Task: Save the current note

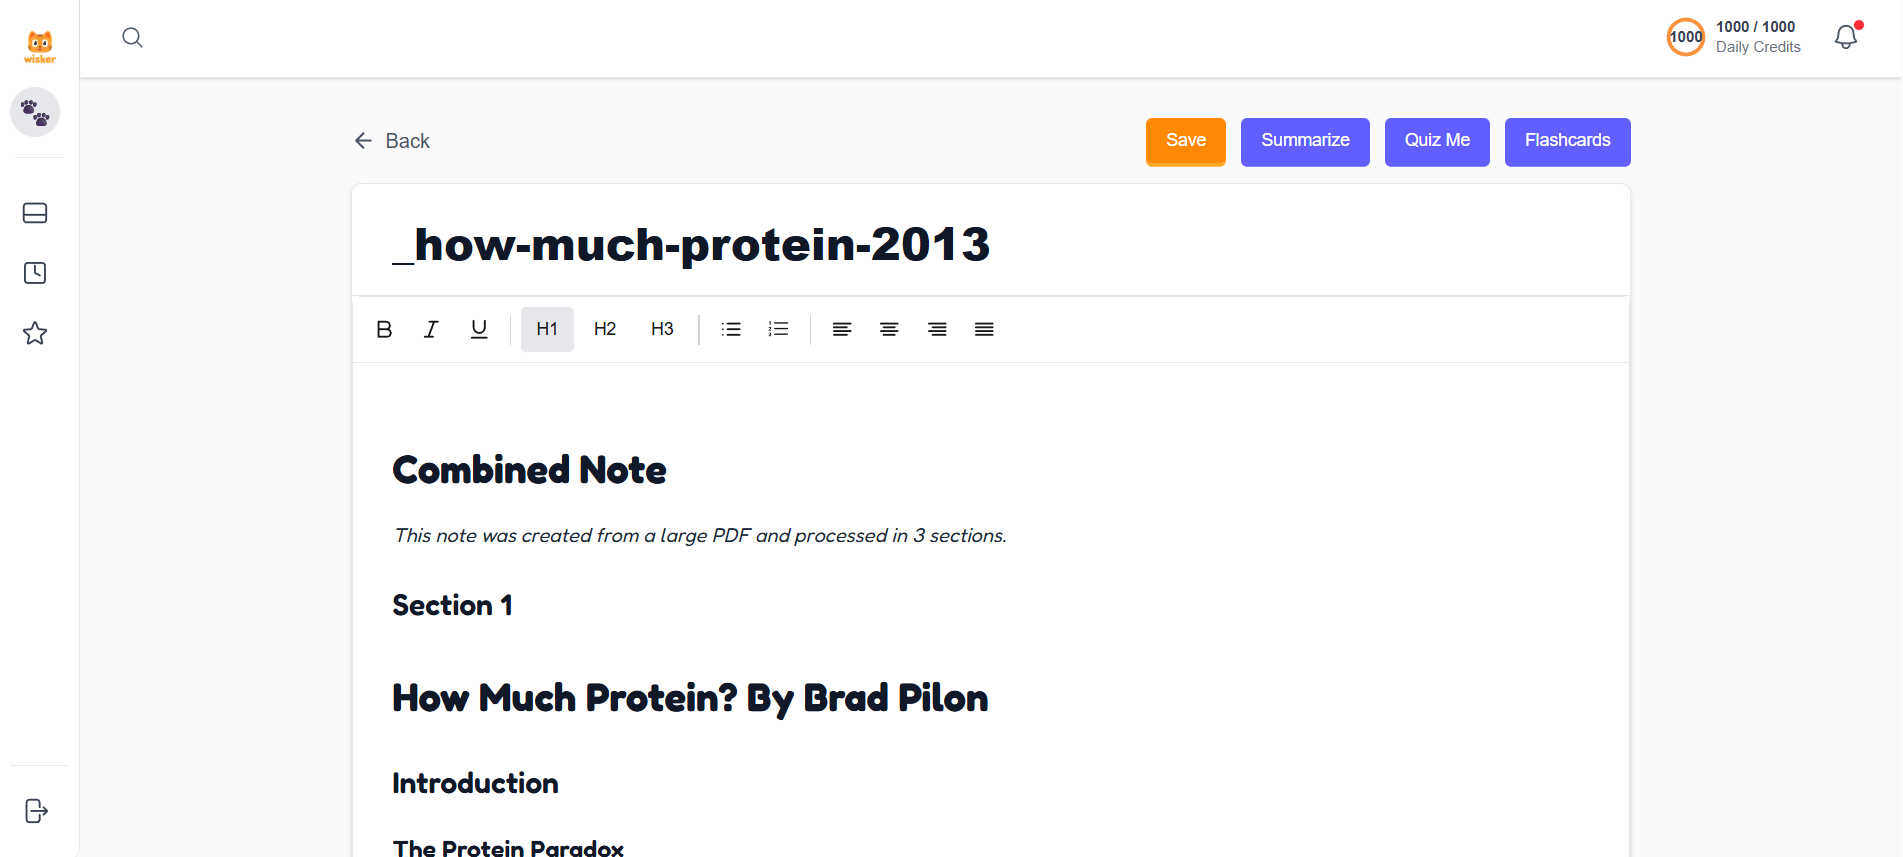Action: click(x=1185, y=141)
